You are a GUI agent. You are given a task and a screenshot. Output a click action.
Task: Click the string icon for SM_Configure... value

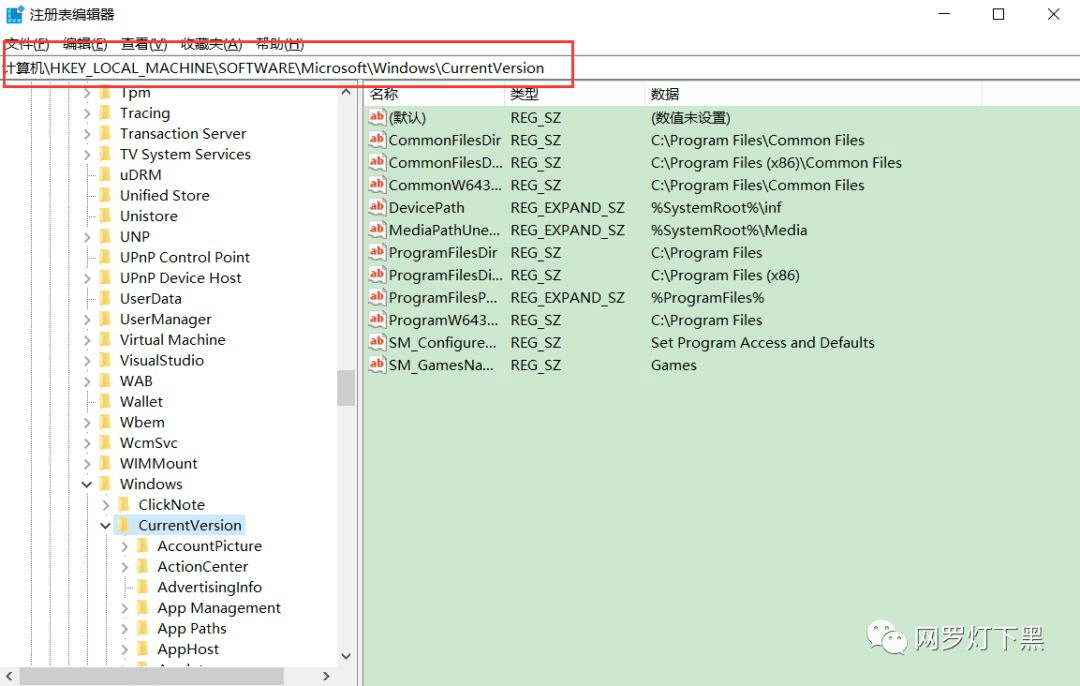tap(377, 342)
